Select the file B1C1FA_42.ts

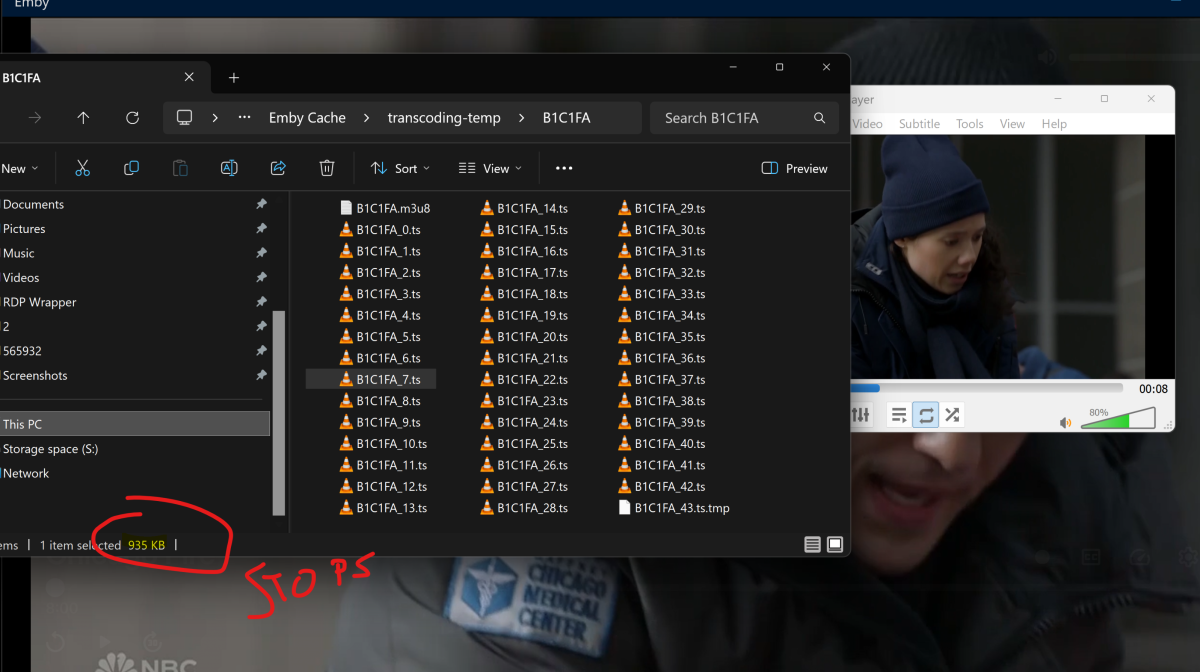[662, 487]
